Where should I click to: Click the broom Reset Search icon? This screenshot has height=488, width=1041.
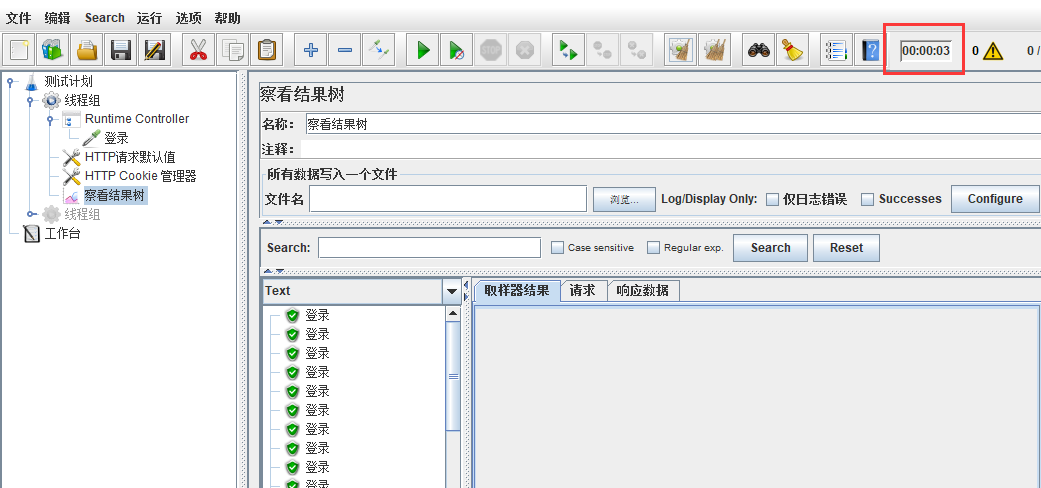[793, 49]
